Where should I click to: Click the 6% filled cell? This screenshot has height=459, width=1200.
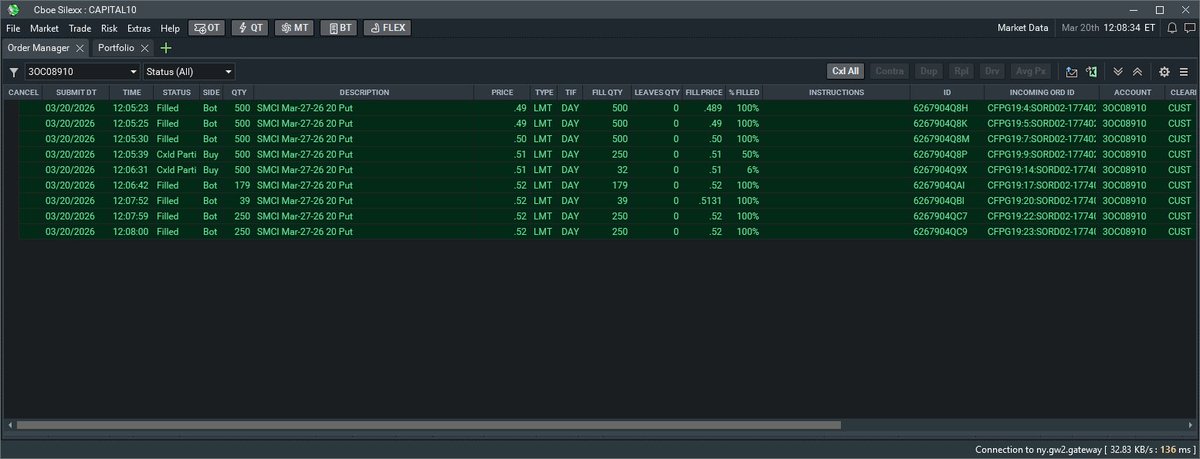(744, 170)
